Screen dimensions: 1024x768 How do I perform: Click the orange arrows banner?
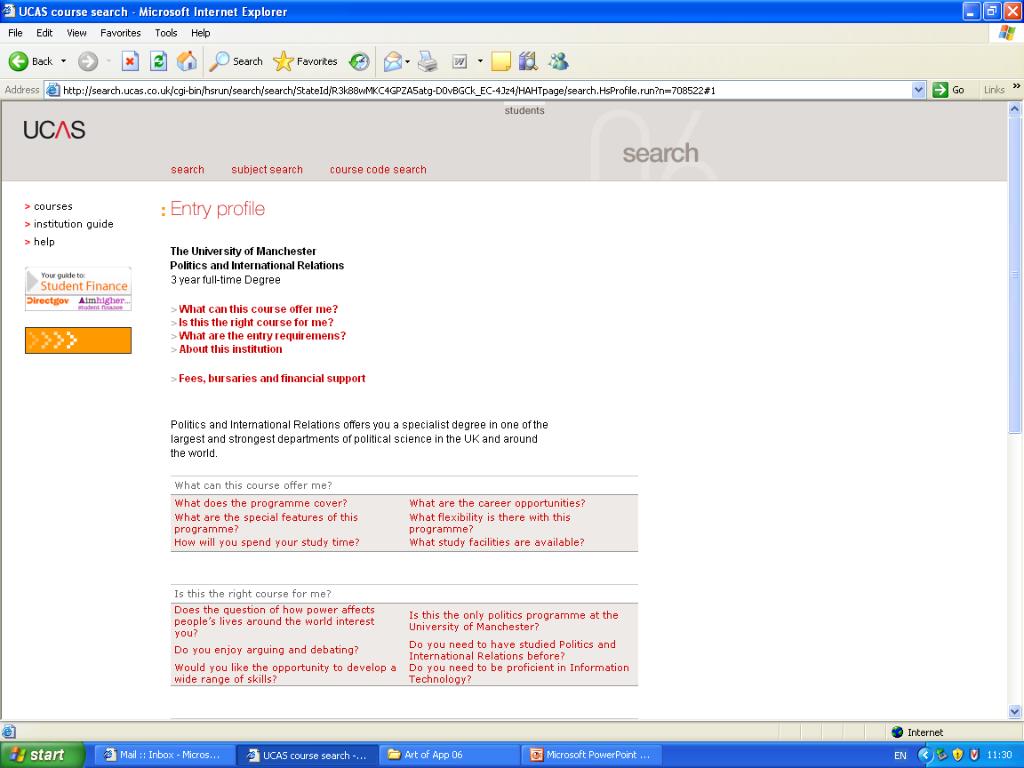pos(78,340)
